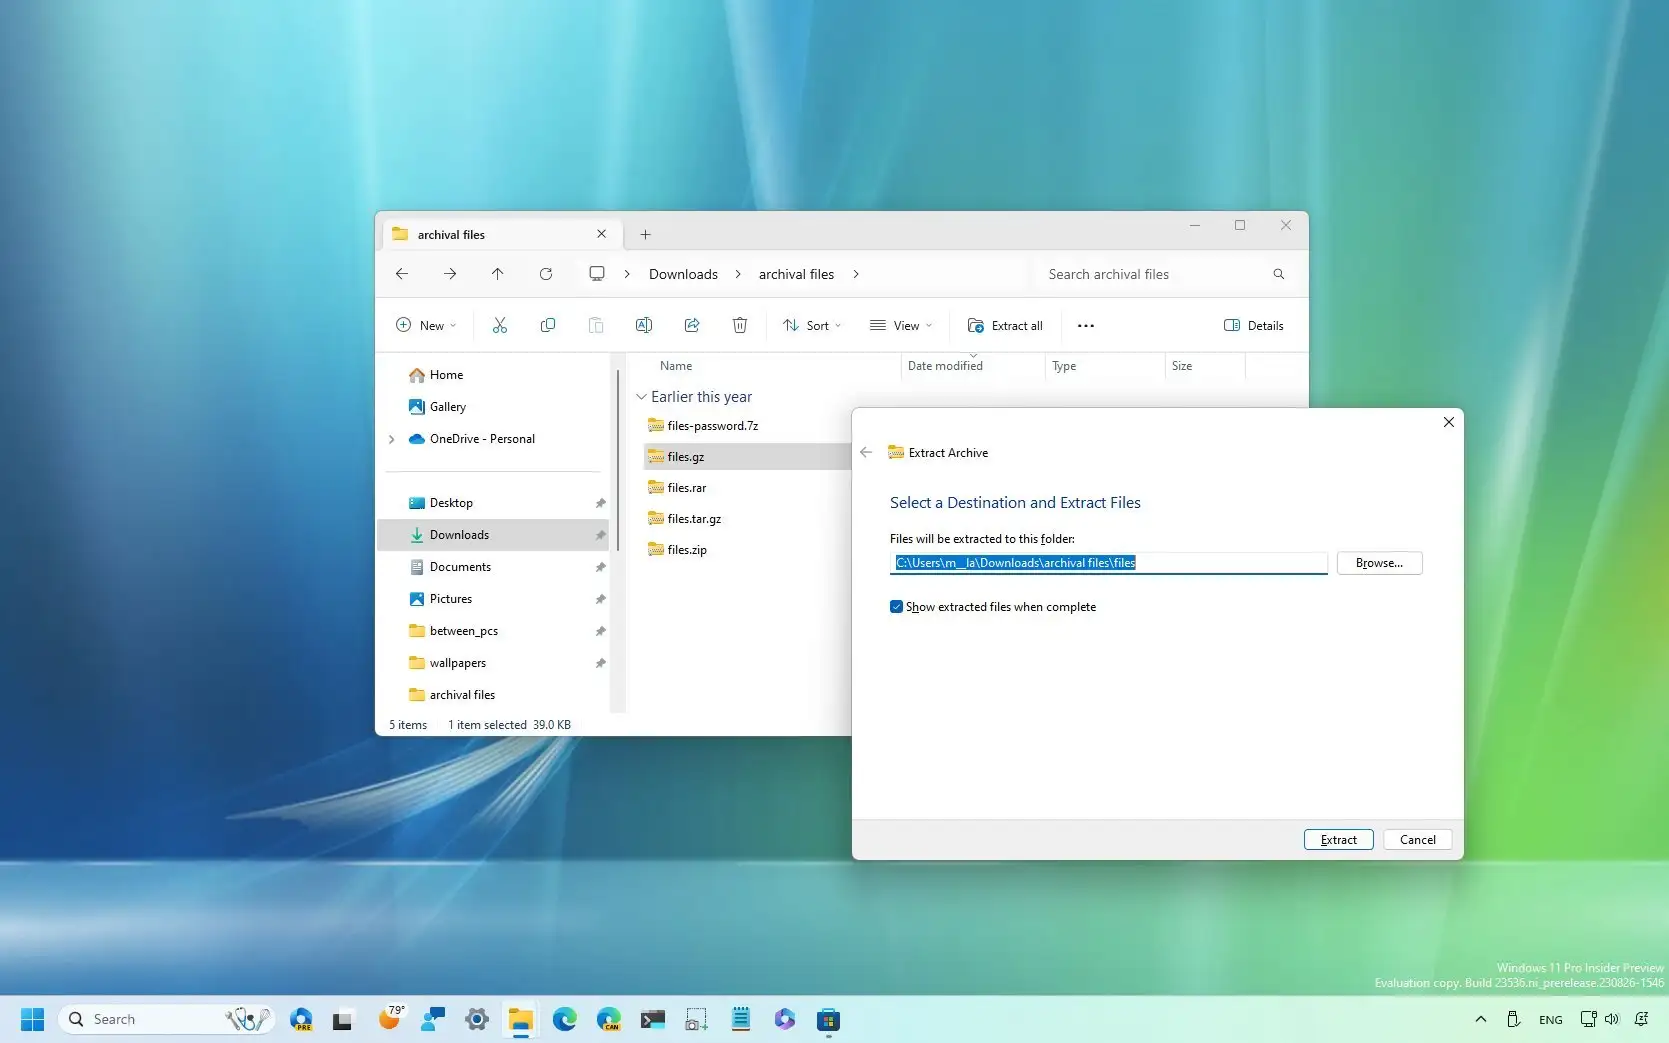Select the Cut icon in the toolbar
The height and width of the screenshot is (1043, 1669).
point(500,325)
